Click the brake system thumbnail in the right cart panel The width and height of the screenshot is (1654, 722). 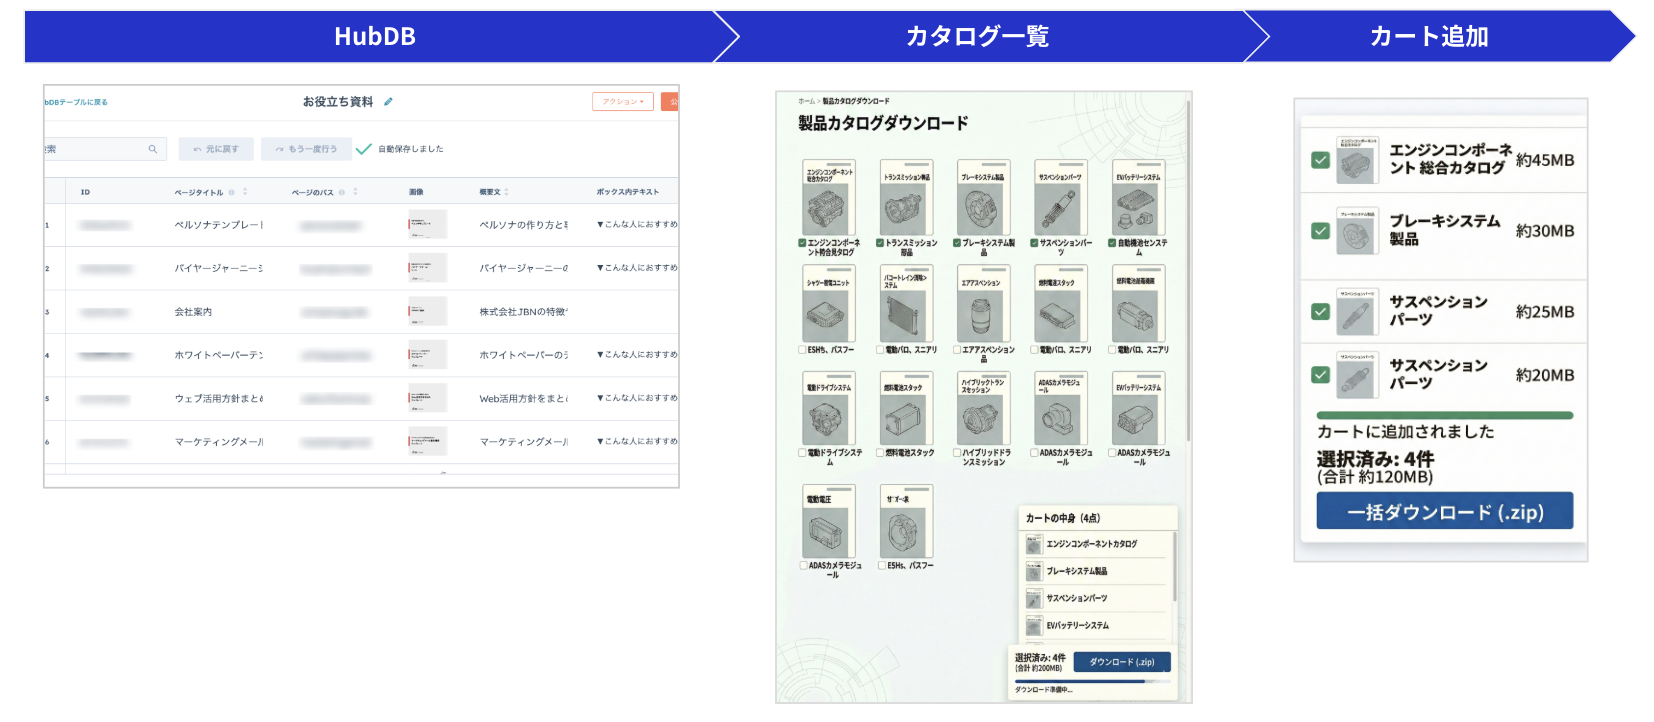pyautogui.click(x=1356, y=231)
